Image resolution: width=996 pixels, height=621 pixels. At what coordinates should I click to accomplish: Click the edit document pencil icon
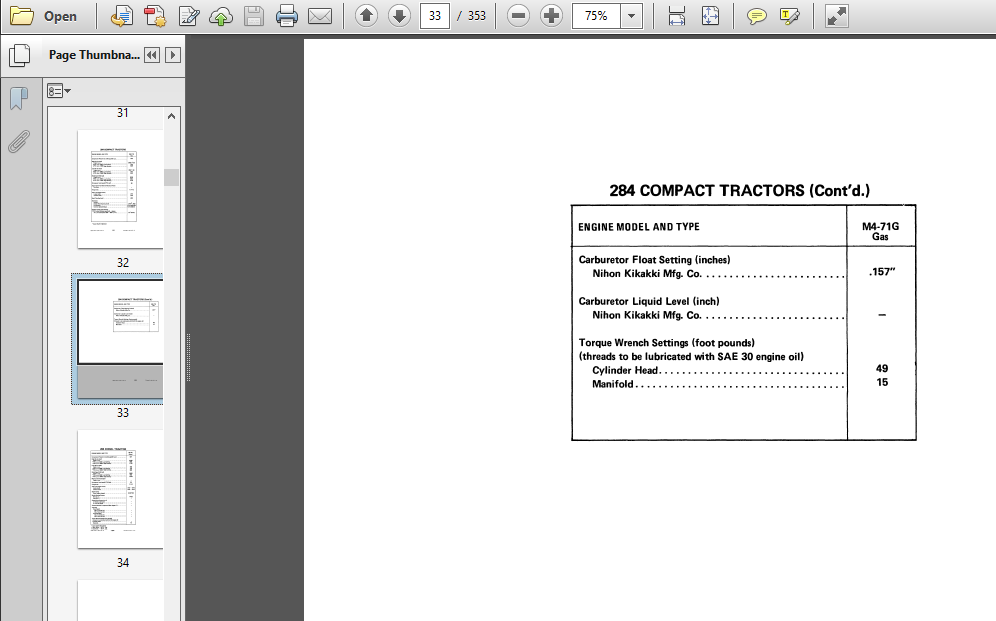pyautogui.click(x=189, y=16)
